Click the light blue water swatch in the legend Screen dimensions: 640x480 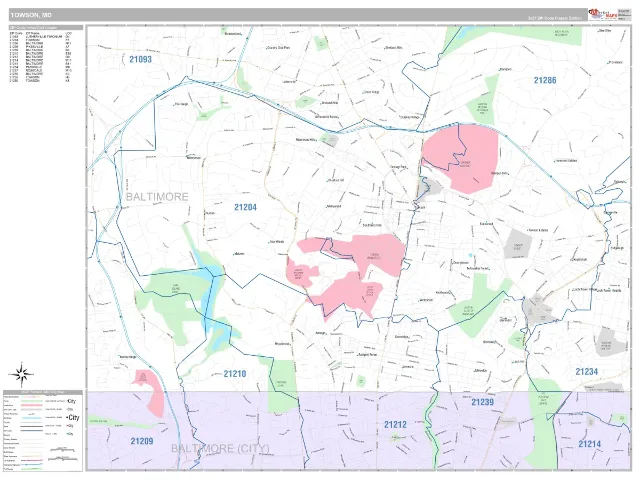(31, 418)
